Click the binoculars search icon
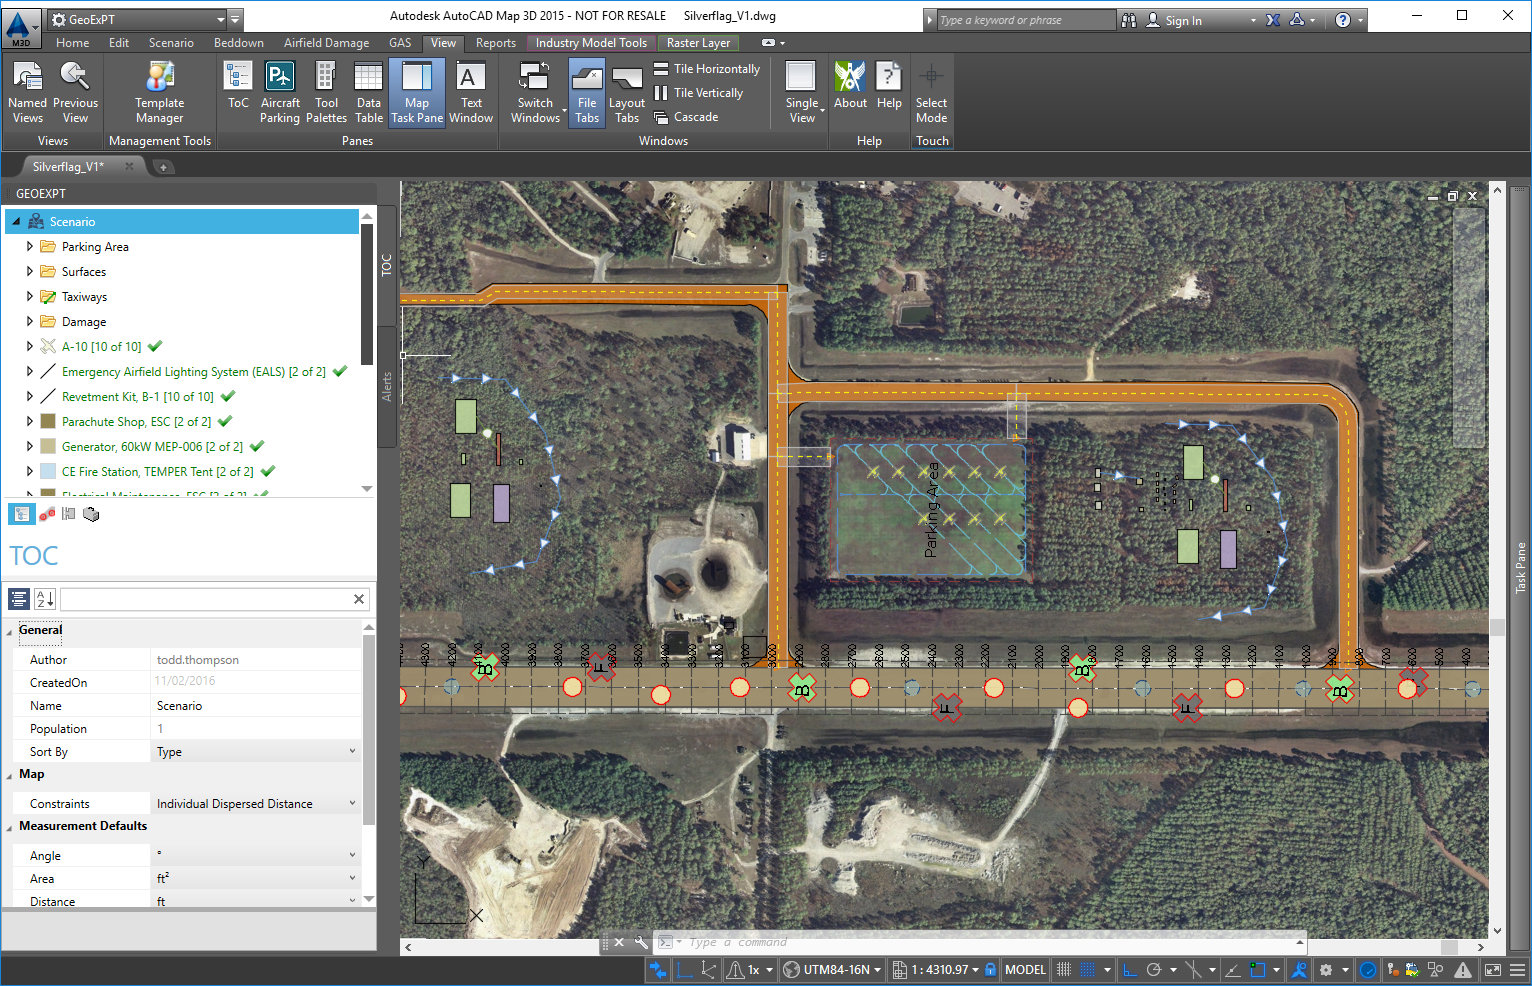 1129,20
